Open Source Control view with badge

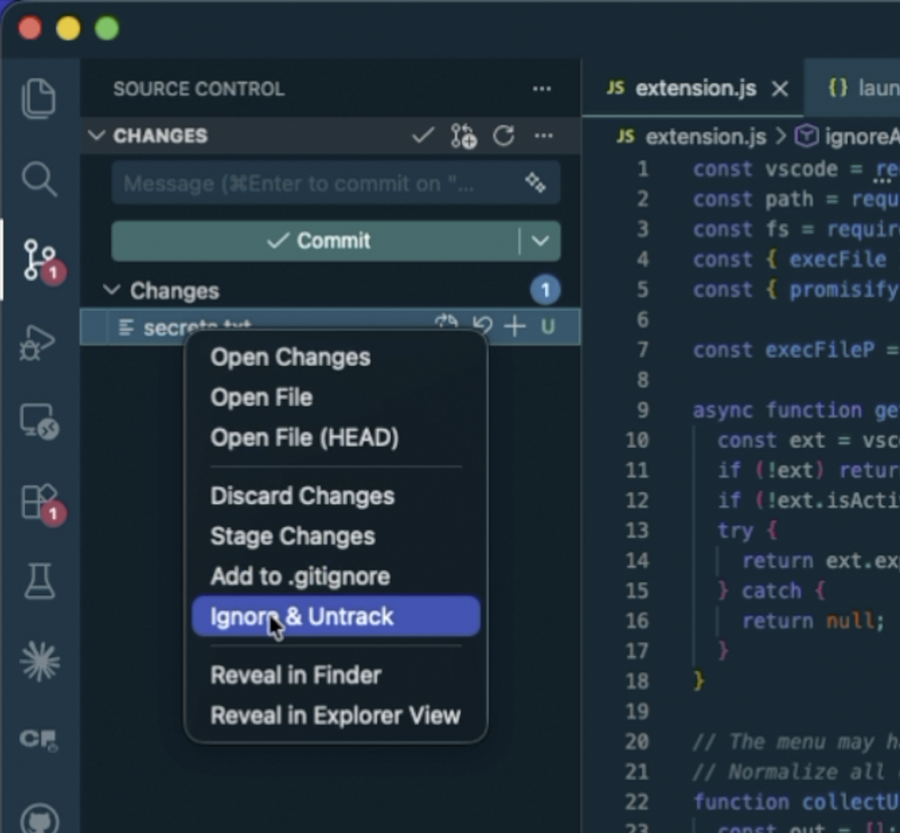(40, 260)
